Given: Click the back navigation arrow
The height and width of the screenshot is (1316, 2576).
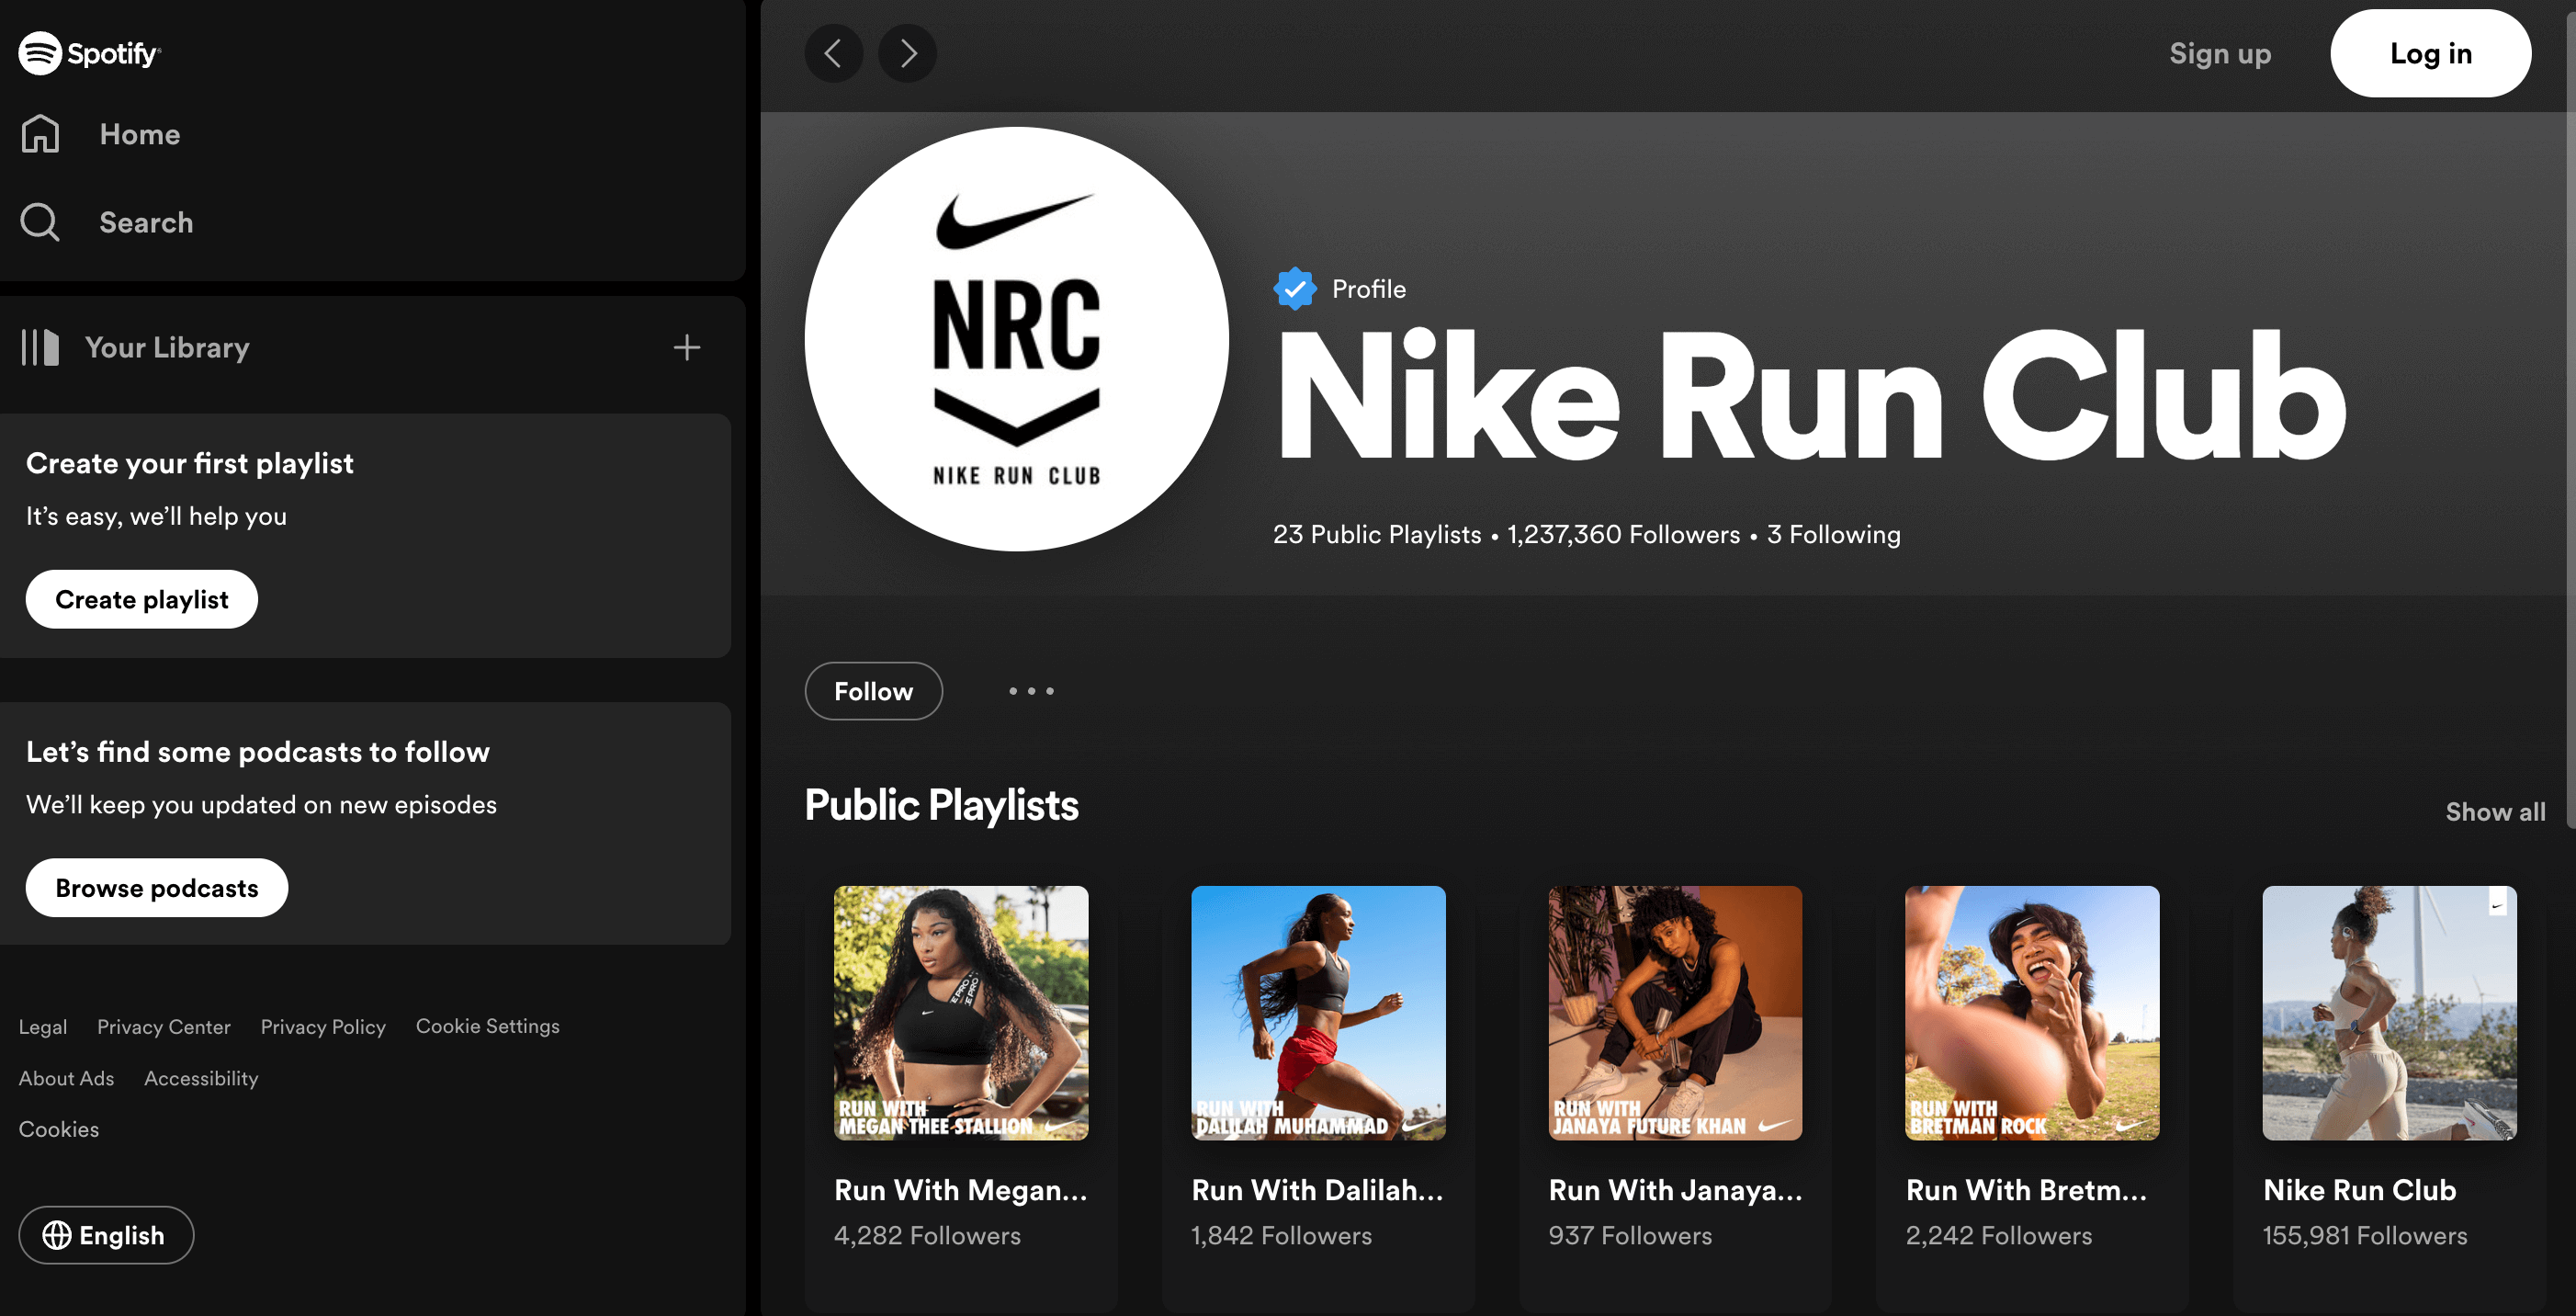Looking at the screenshot, I should (834, 53).
